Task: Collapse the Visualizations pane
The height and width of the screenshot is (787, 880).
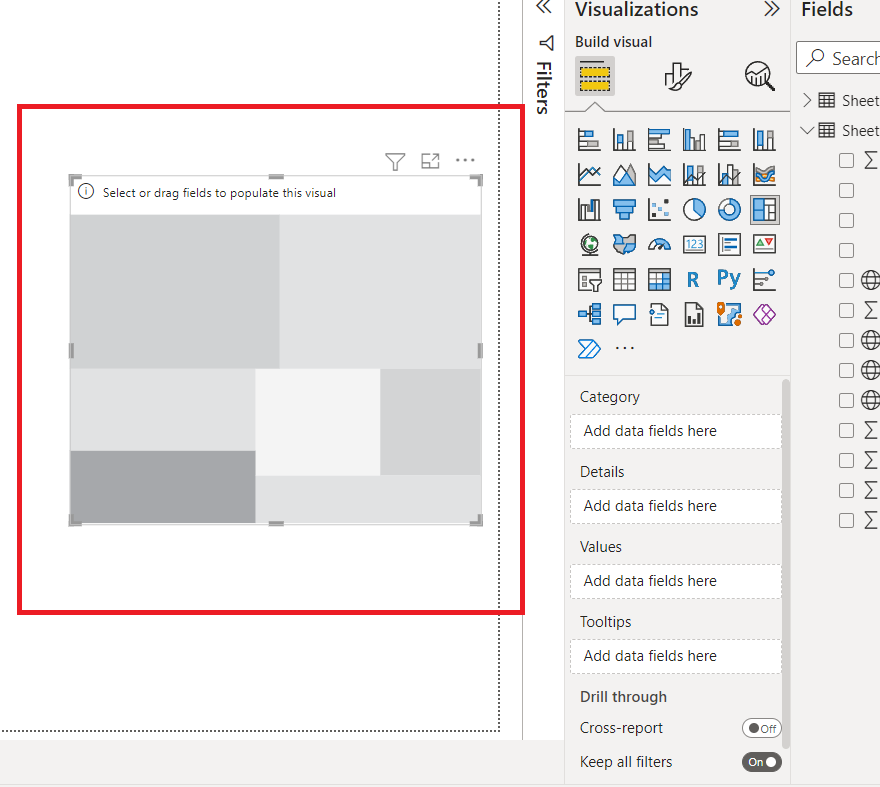Action: click(x=772, y=8)
